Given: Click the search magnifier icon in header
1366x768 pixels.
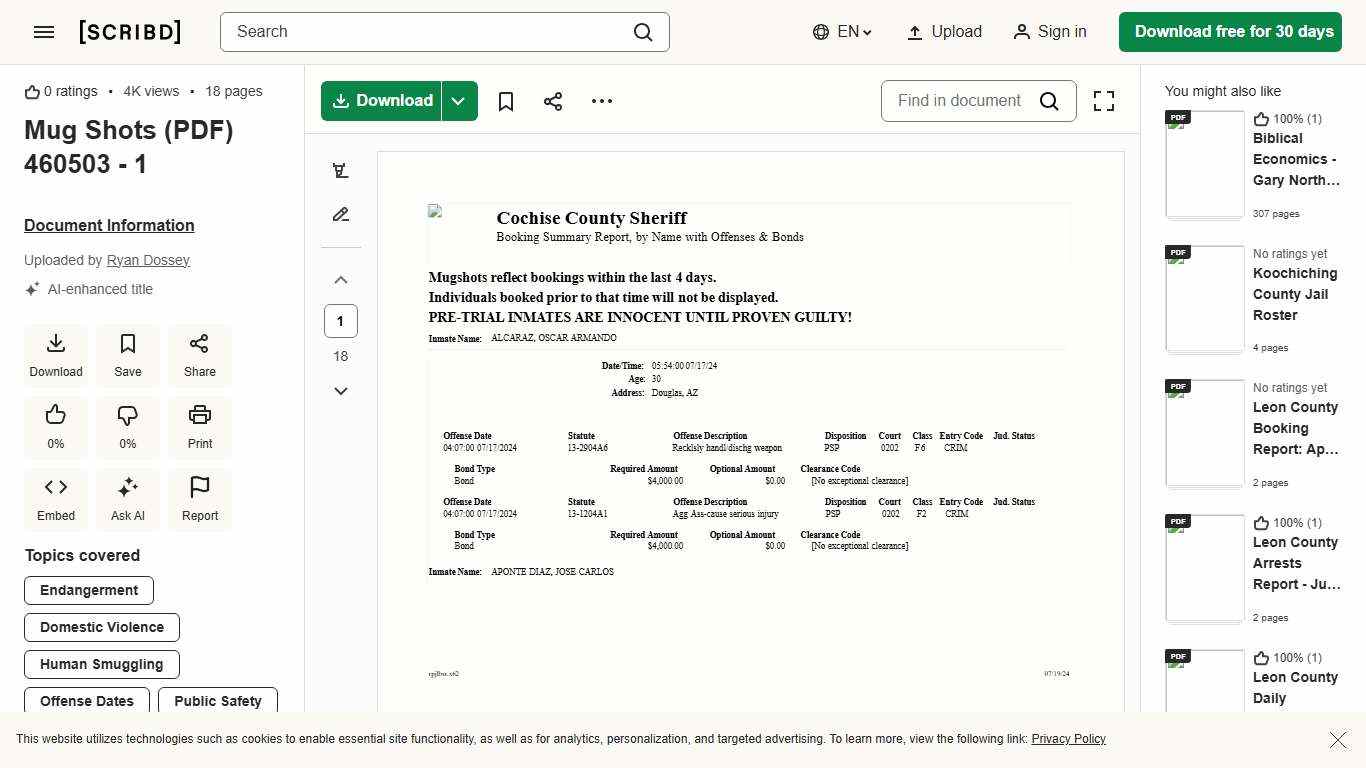Looking at the screenshot, I should pyautogui.click(x=643, y=32).
